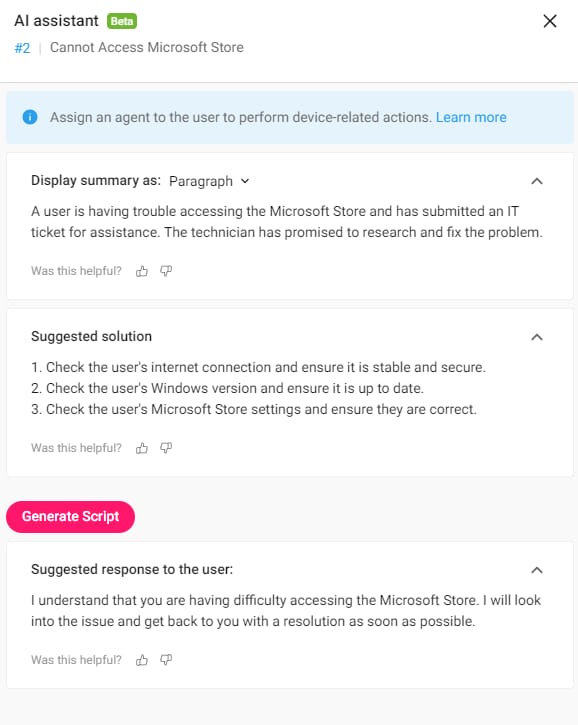Click the Cannot Access Microsoft Store title
The height and width of the screenshot is (725, 578).
[147, 47]
